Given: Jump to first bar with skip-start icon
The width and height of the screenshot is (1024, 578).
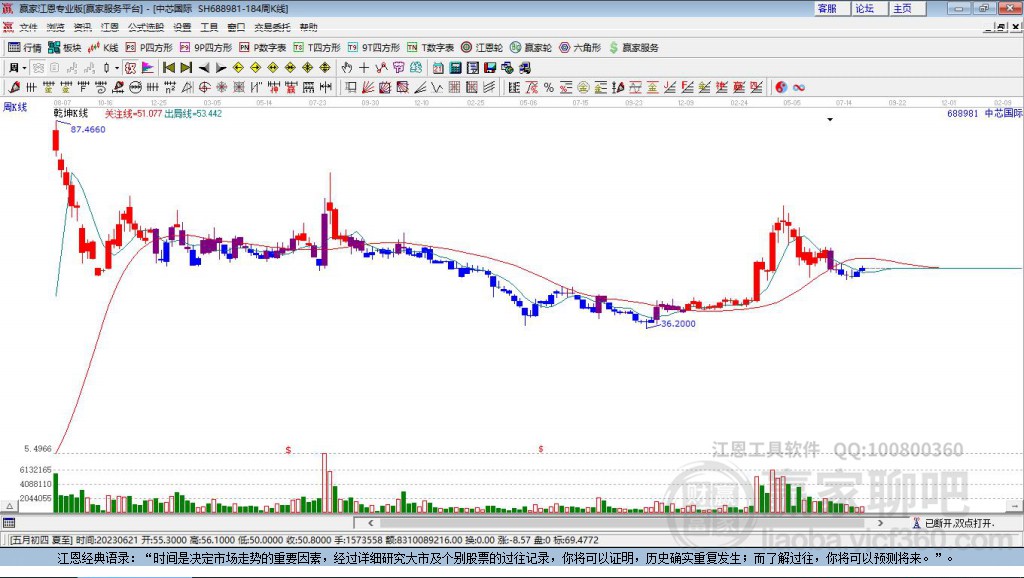Looking at the screenshot, I should (x=169, y=68).
